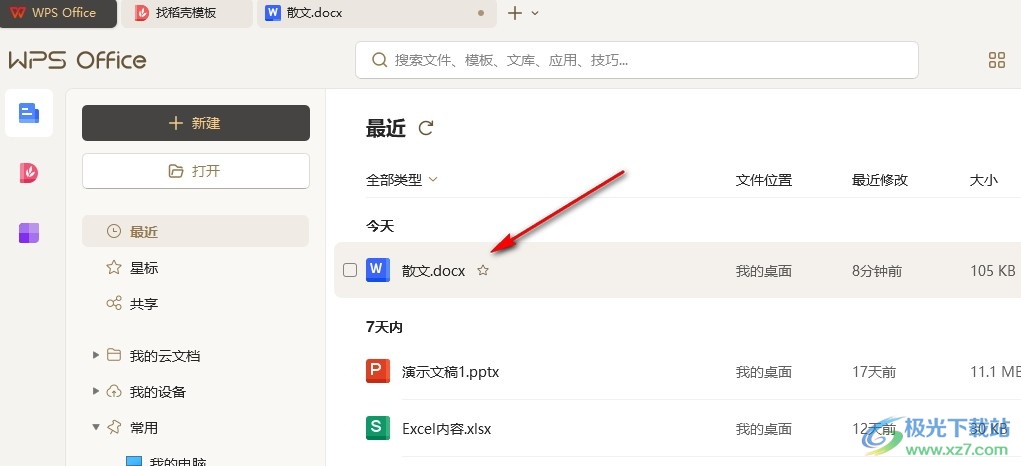Collapse the 常用 tree section

tap(96, 428)
